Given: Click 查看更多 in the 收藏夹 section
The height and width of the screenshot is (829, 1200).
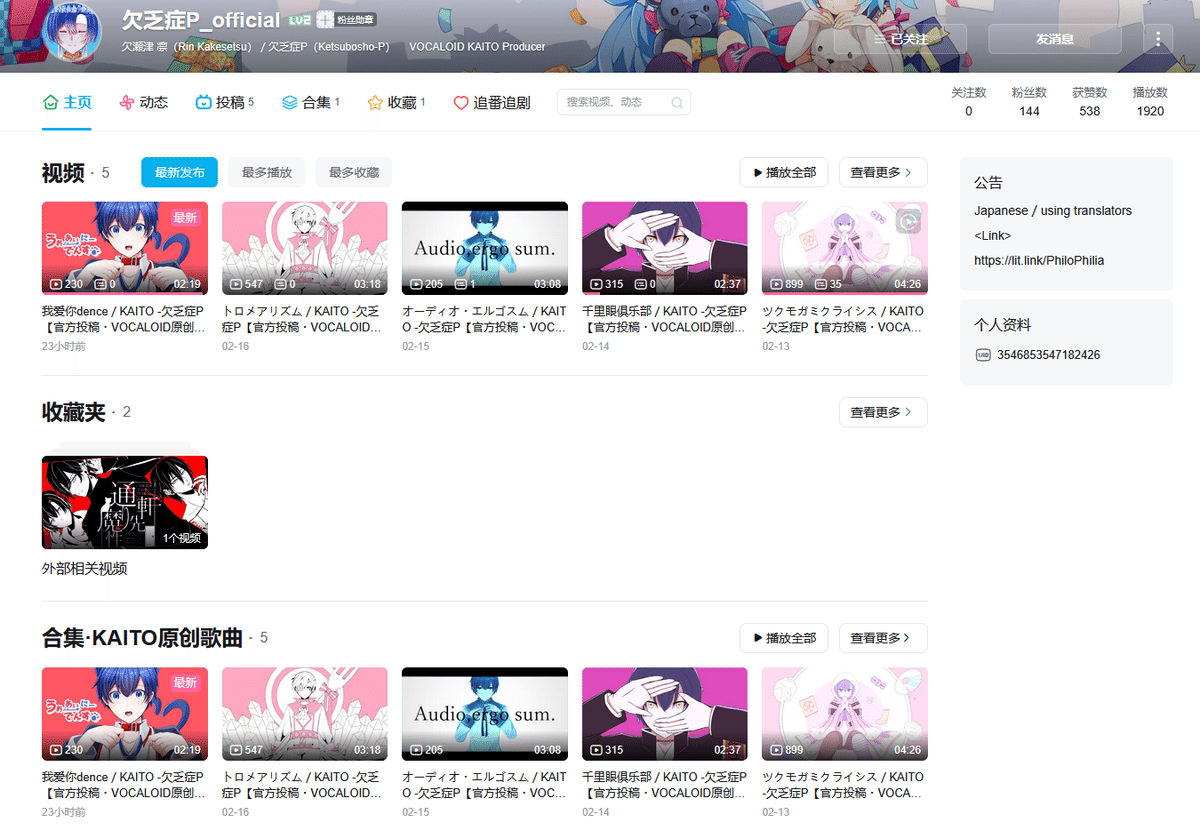Looking at the screenshot, I should pyautogui.click(x=883, y=412).
